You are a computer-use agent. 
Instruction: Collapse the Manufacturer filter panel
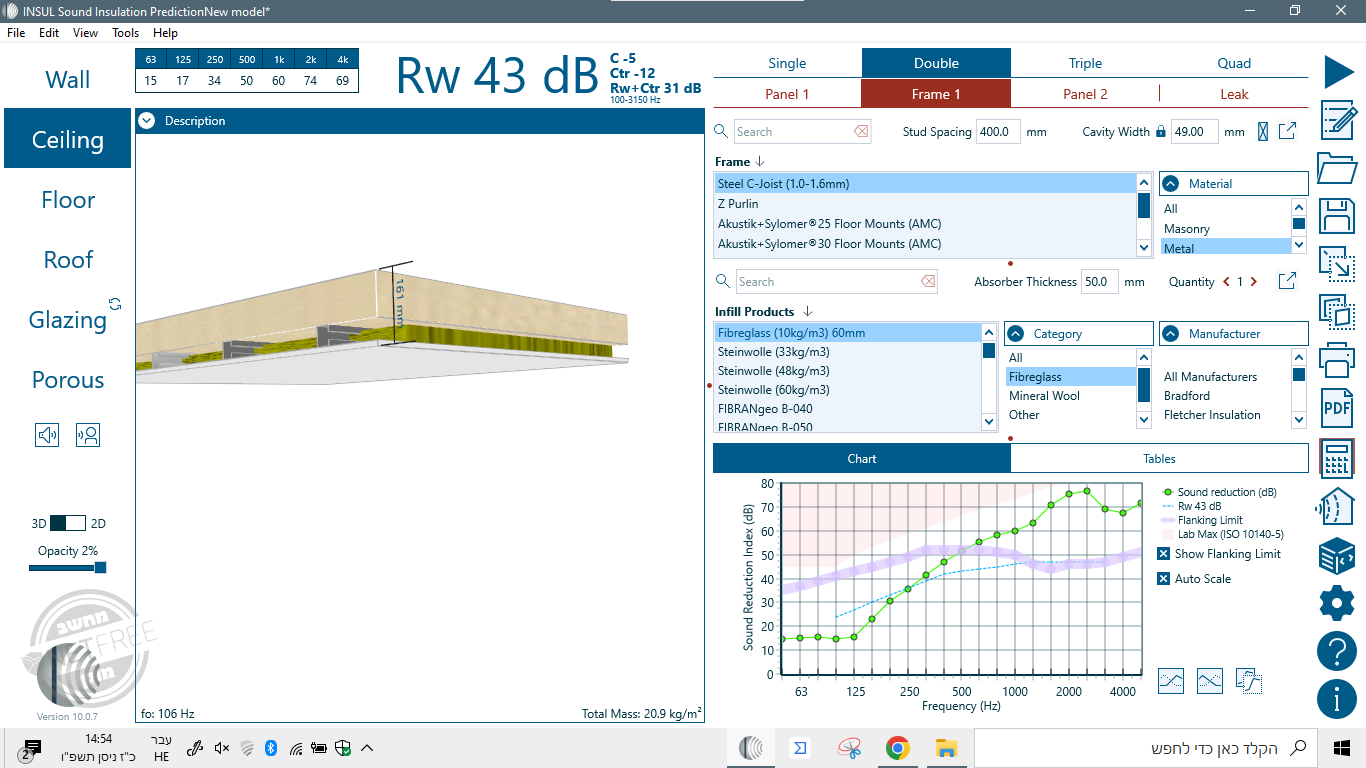tap(1170, 334)
